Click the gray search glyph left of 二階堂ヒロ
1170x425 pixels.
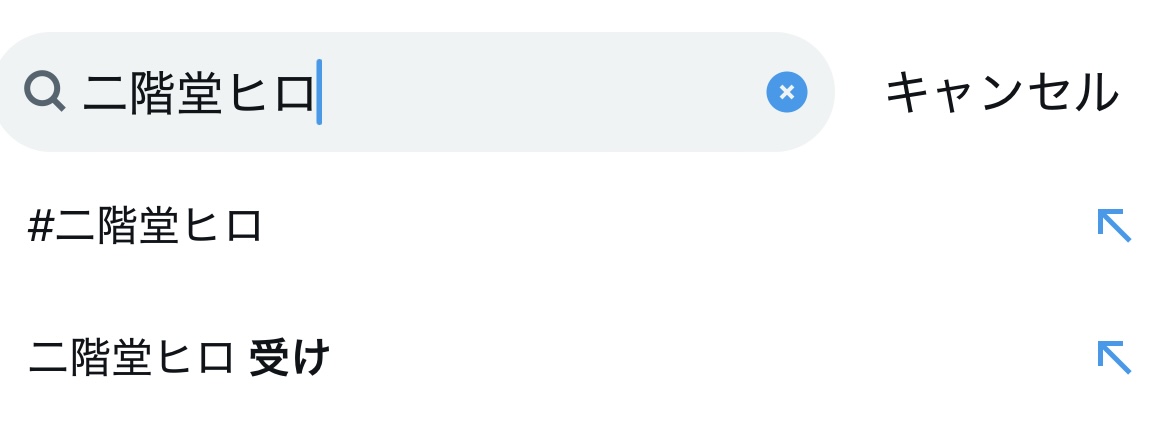(x=45, y=92)
